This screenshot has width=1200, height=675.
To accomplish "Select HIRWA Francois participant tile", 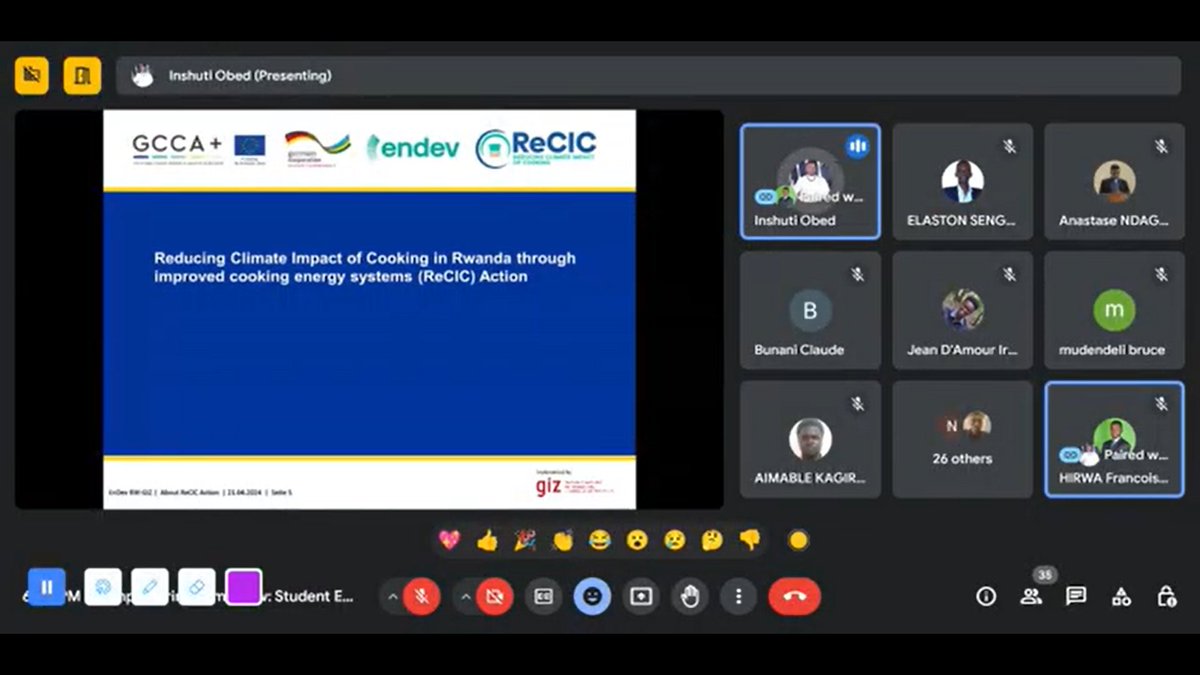I will click(x=1114, y=439).
